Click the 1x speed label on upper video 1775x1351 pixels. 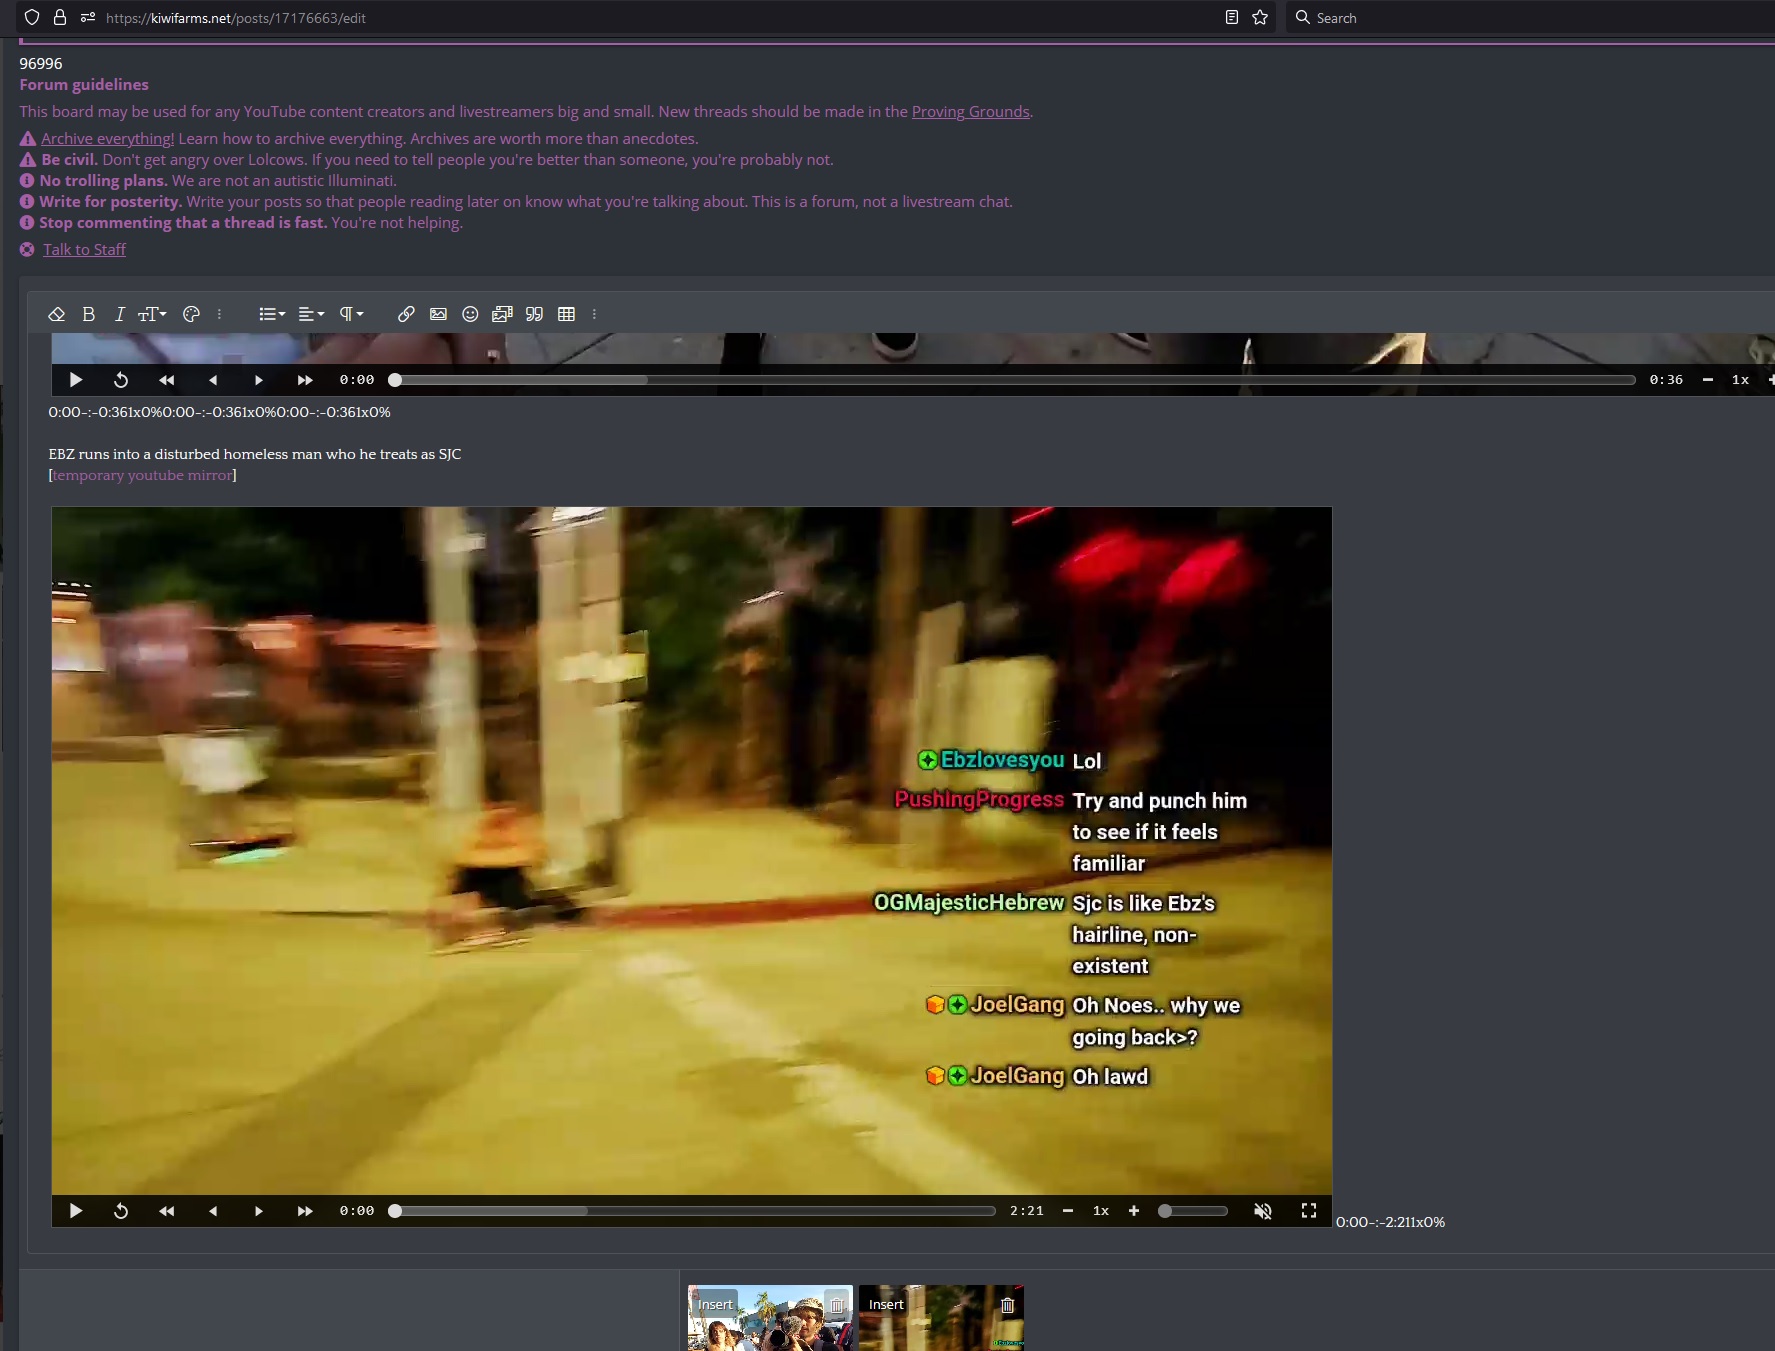pos(1740,380)
